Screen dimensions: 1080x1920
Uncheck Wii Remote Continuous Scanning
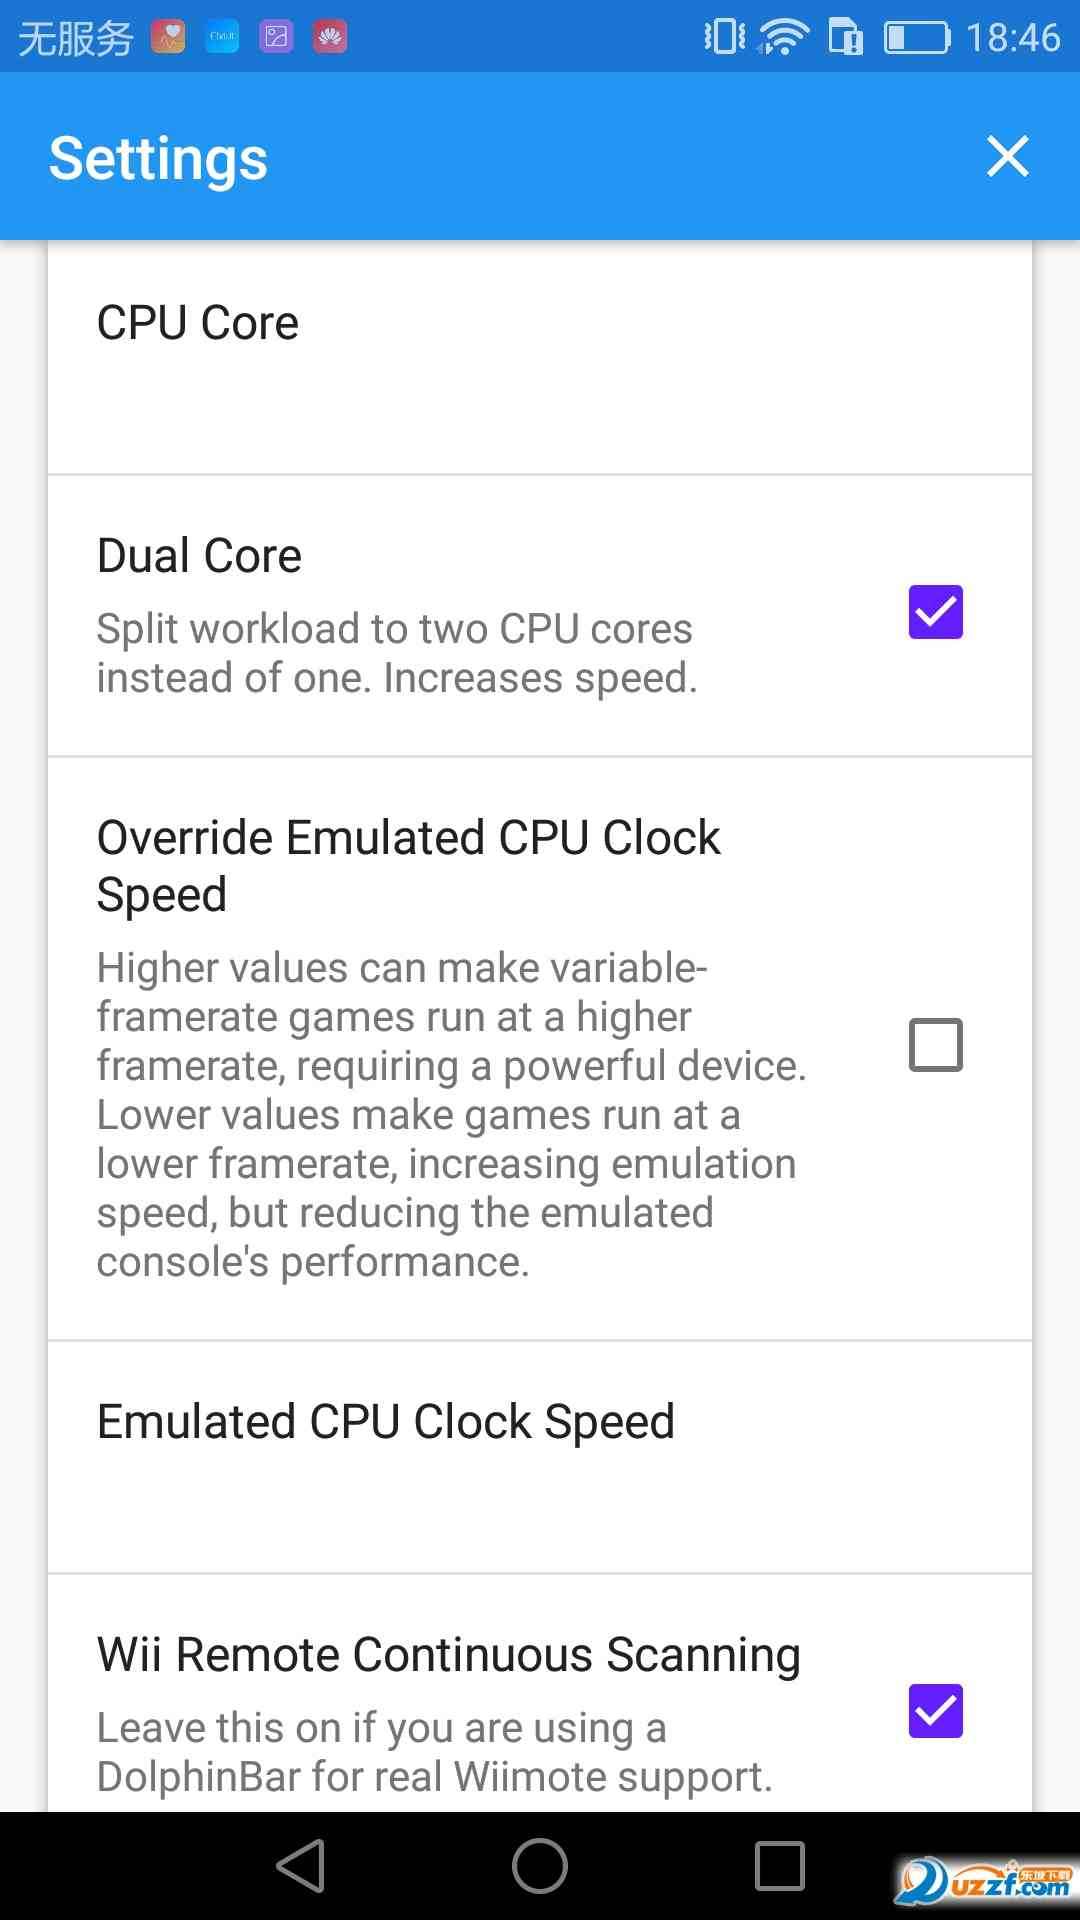(935, 1711)
